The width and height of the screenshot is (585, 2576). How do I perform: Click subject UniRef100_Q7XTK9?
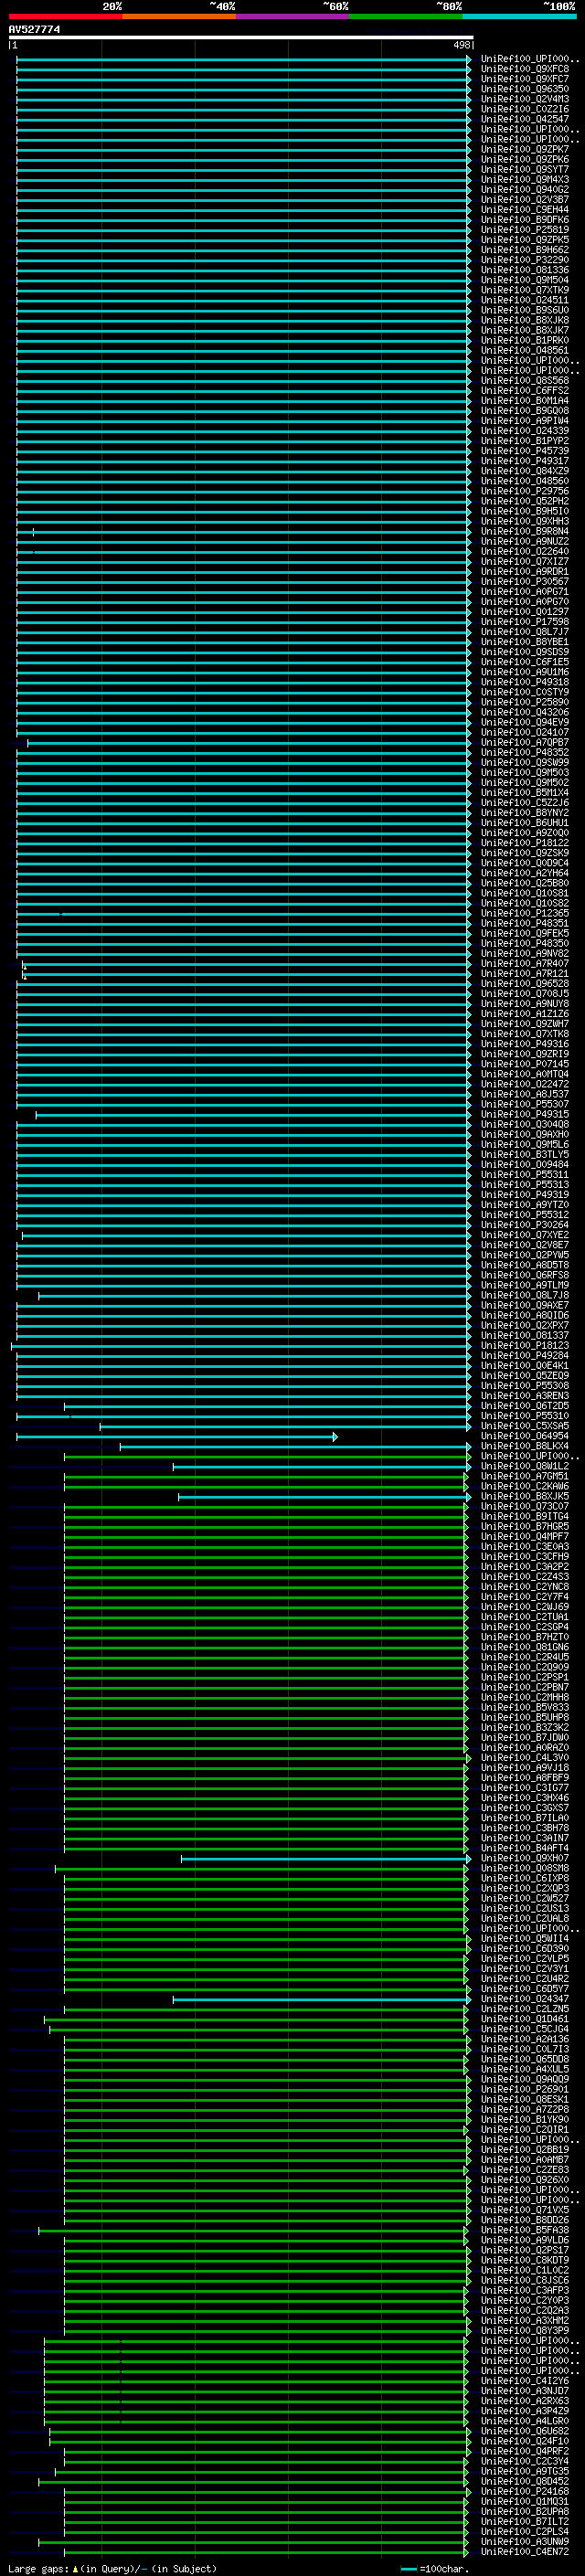pos(525,290)
